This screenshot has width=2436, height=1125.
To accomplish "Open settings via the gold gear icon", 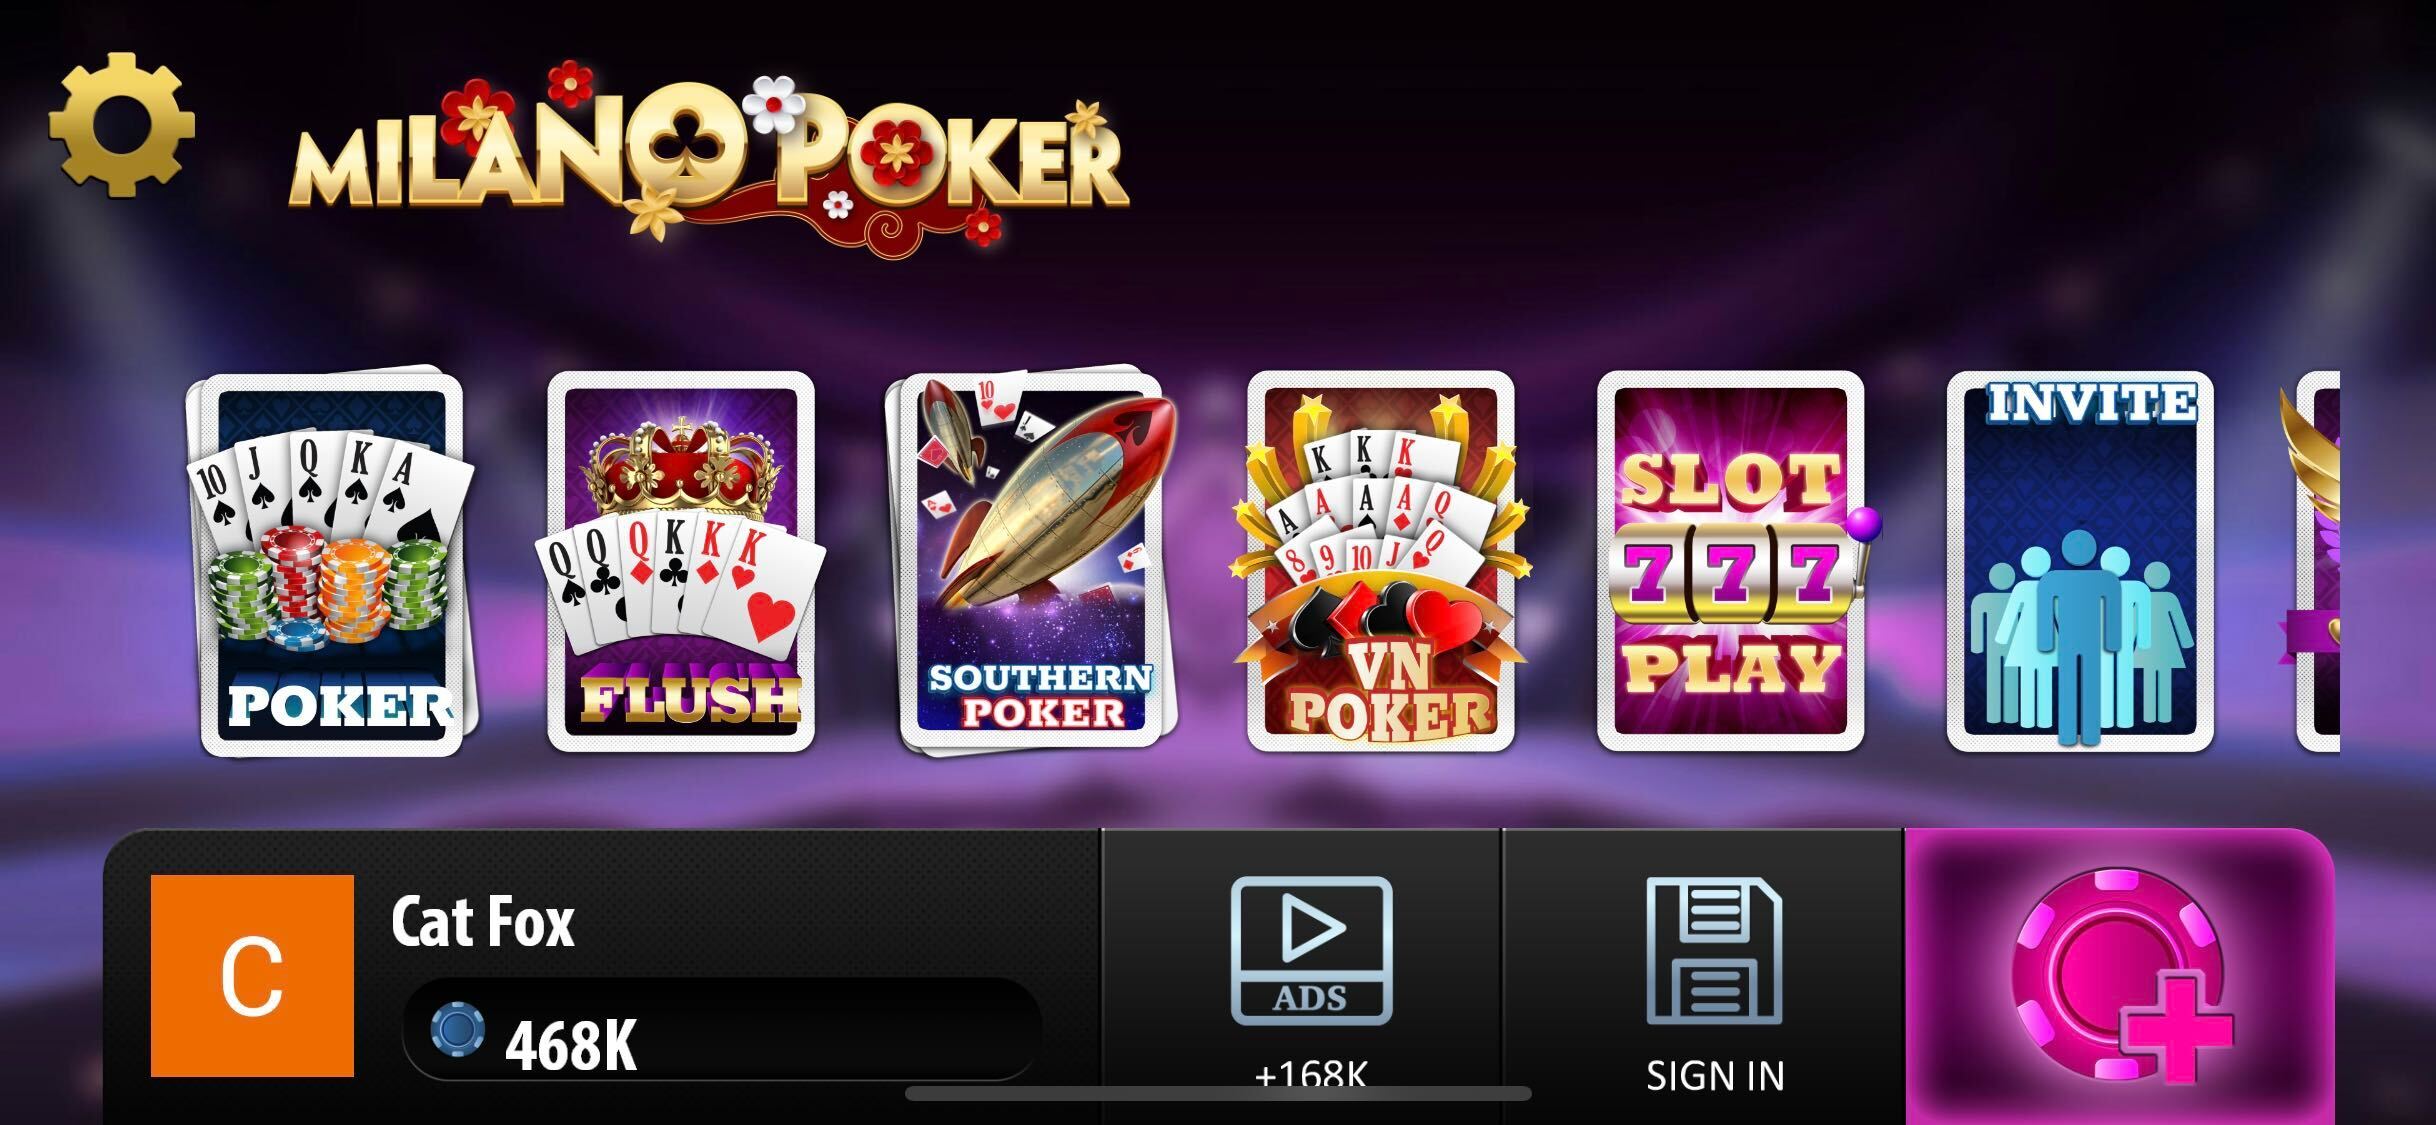I will (121, 125).
